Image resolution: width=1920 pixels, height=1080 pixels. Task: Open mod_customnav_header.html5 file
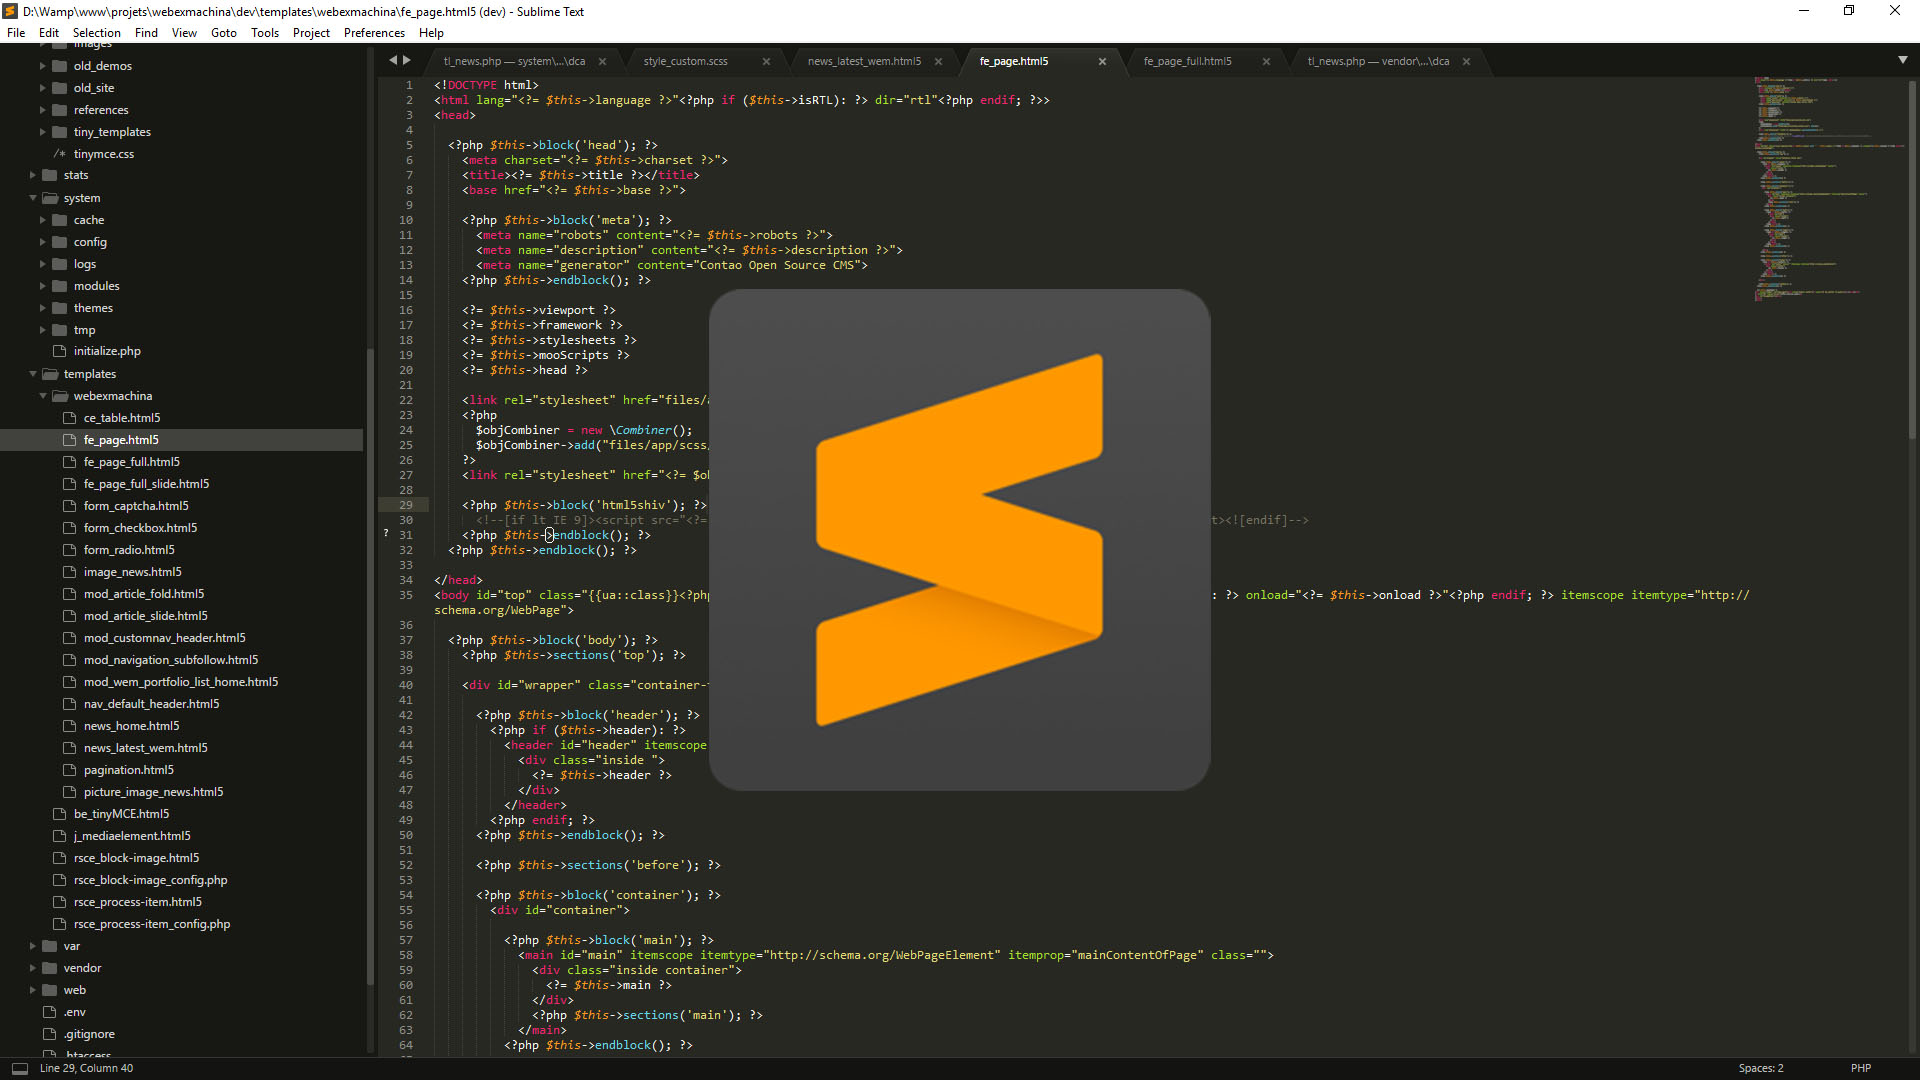coord(165,638)
